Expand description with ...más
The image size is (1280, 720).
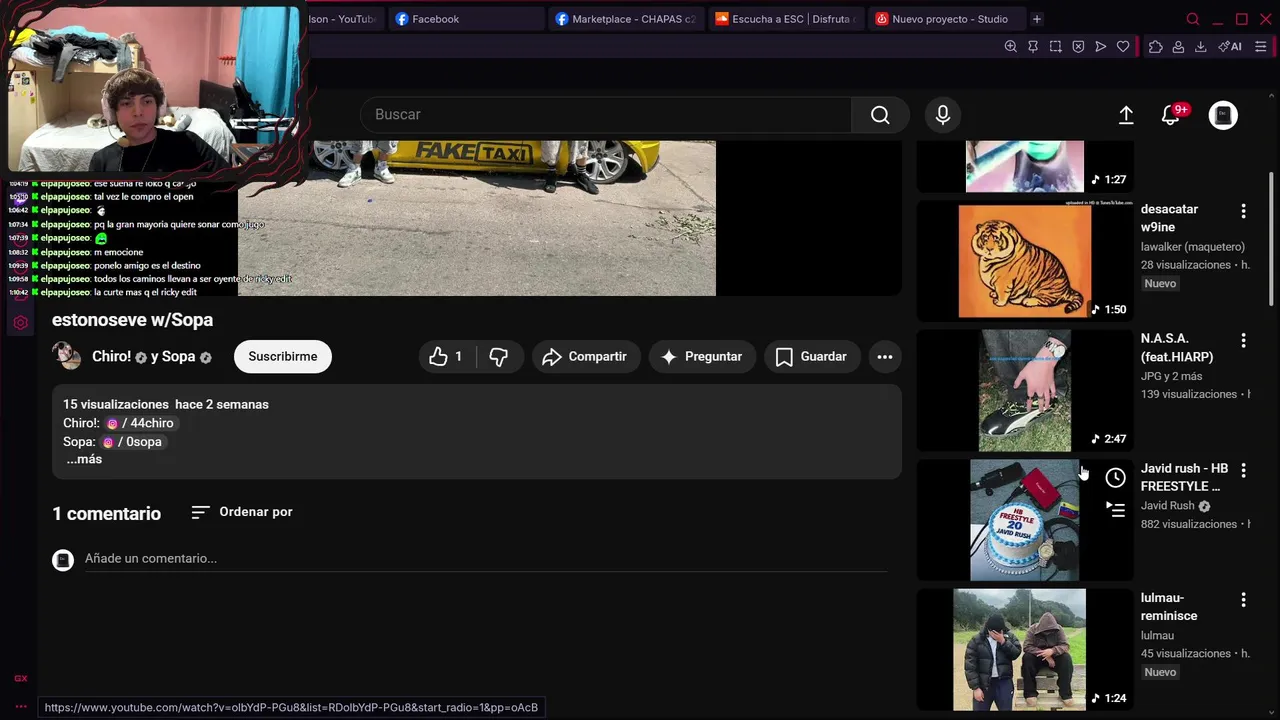pyautogui.click(x=84, y=459)
